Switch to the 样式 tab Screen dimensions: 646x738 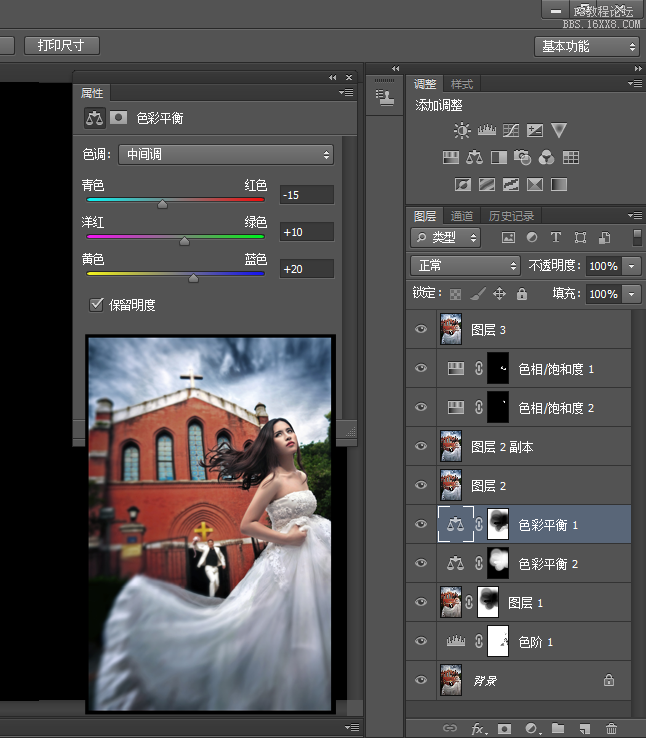[462, 84]
